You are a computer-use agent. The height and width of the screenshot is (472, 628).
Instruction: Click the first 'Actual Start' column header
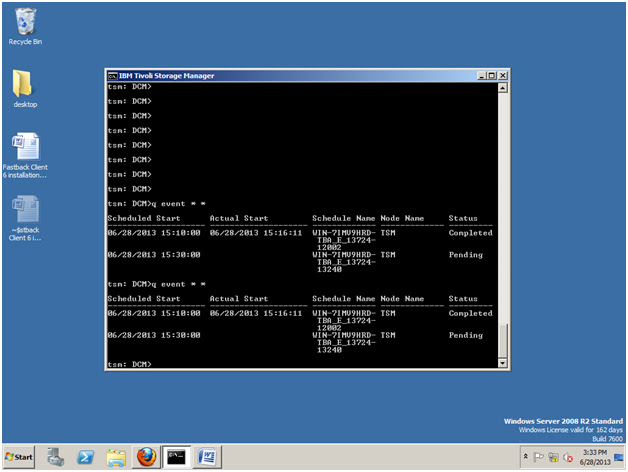(239, 218)
